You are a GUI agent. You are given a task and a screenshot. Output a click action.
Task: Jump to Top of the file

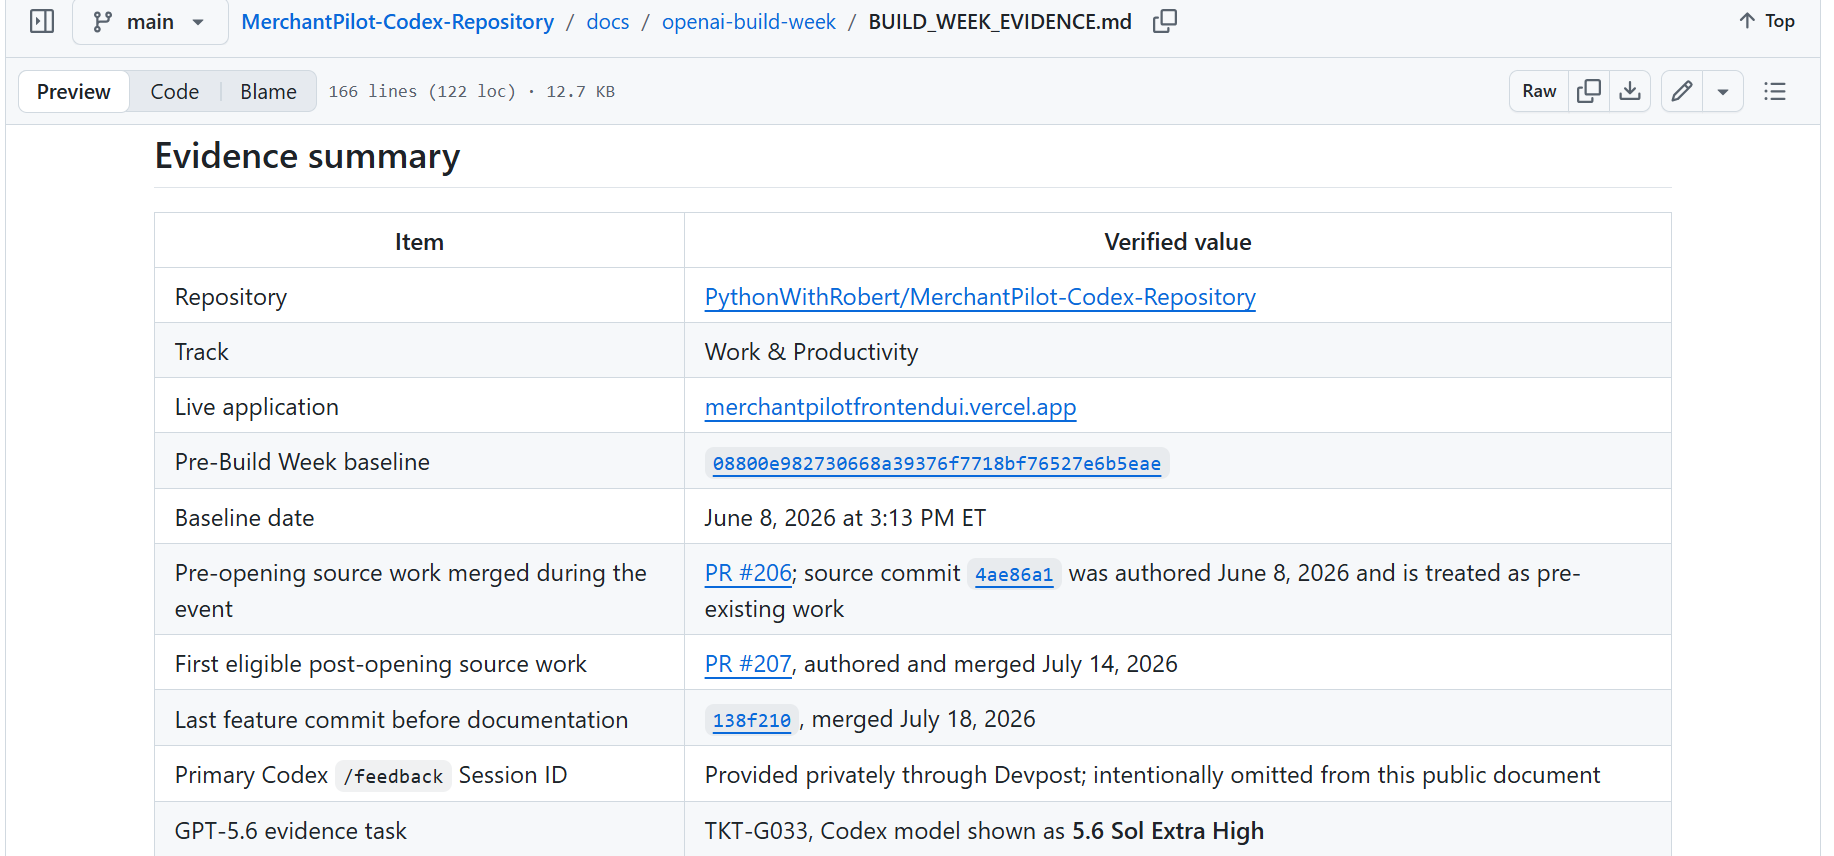point(1767,21)
